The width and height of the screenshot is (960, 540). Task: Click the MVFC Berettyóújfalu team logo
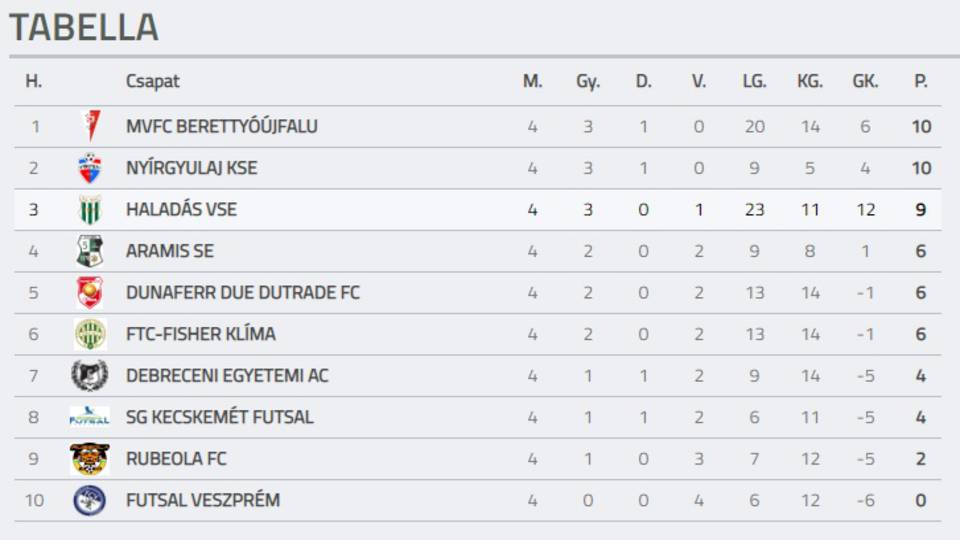(x=90, y=127)
